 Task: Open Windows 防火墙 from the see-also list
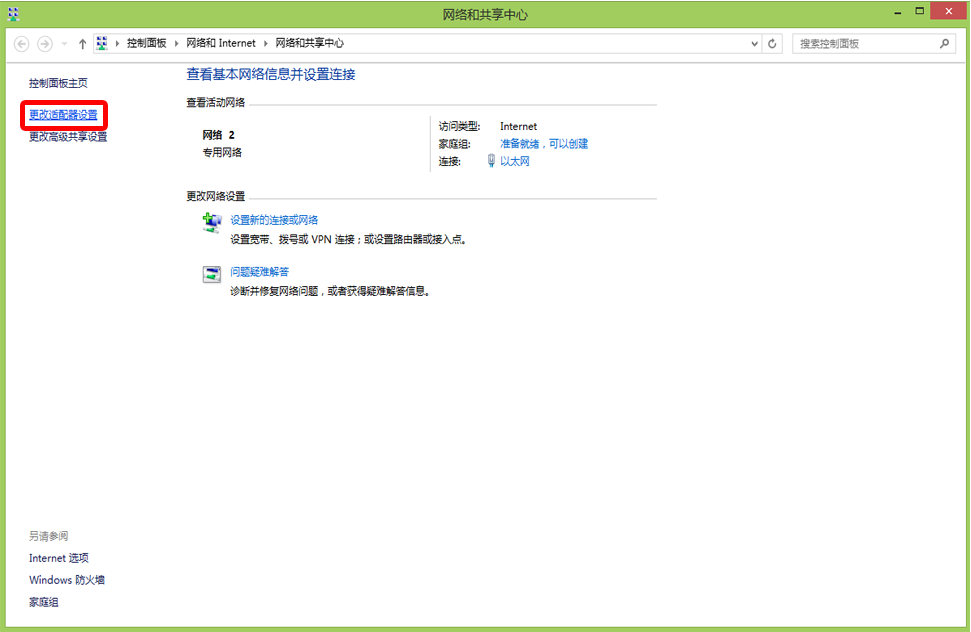(x=67, y=580)
